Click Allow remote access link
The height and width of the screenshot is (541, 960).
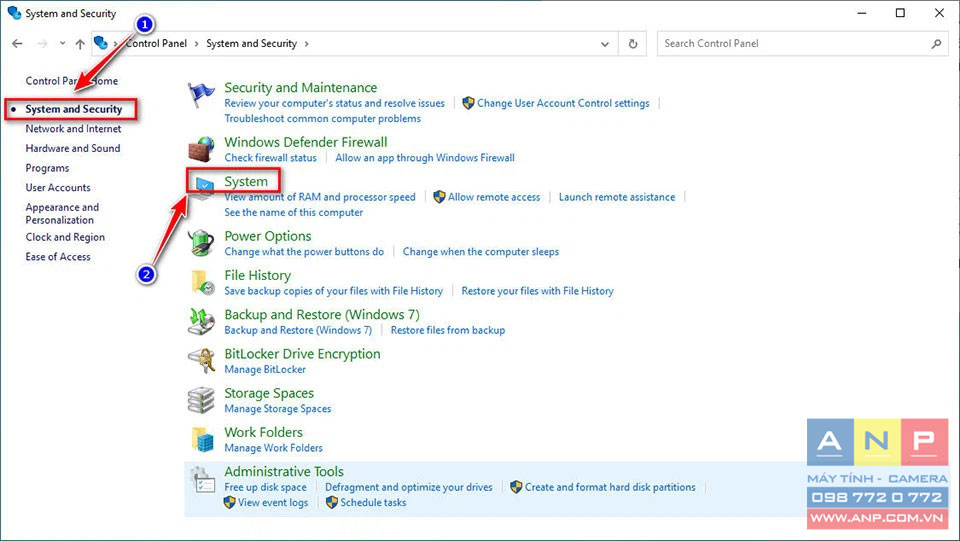tap(493, 196)
